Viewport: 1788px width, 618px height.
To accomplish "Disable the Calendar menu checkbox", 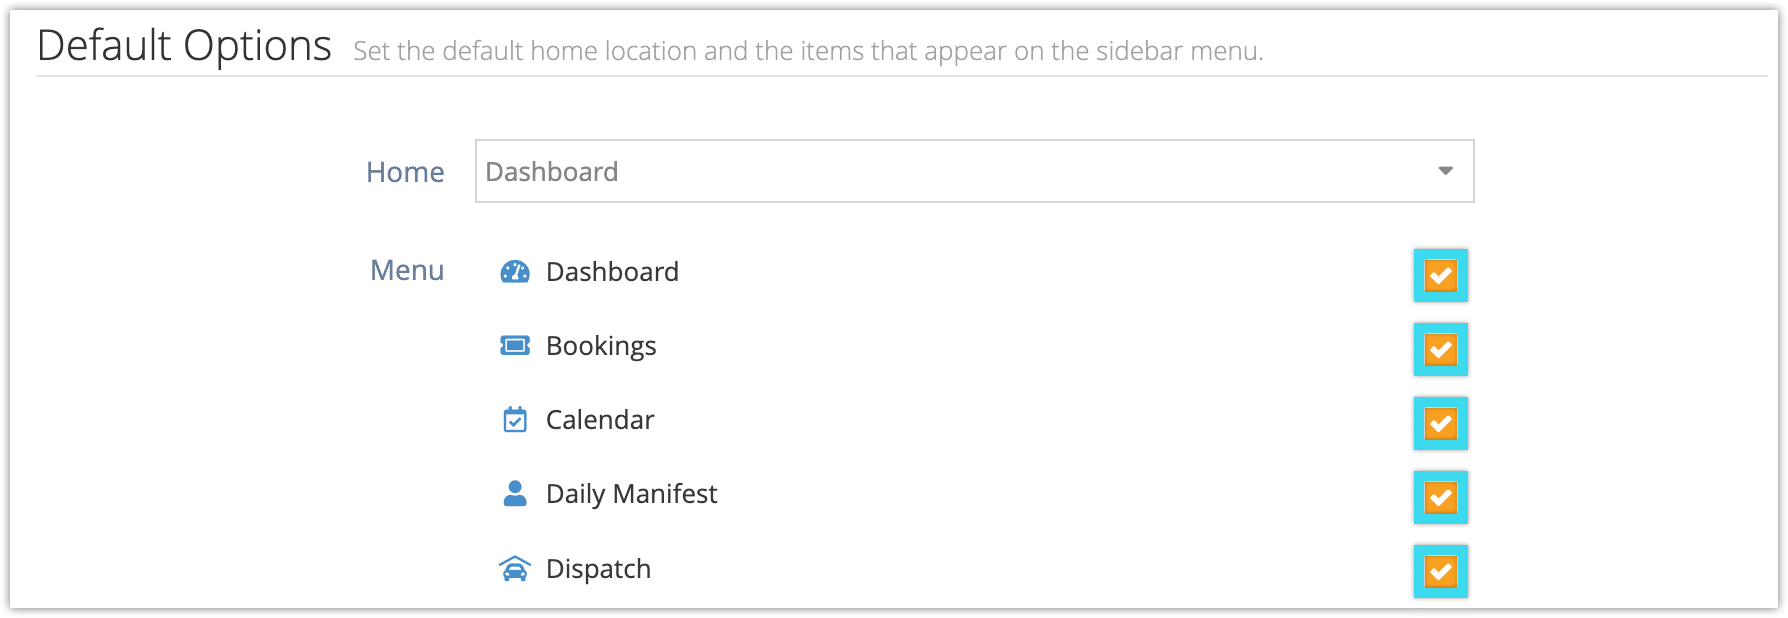I will click(x=1440, y=423).
